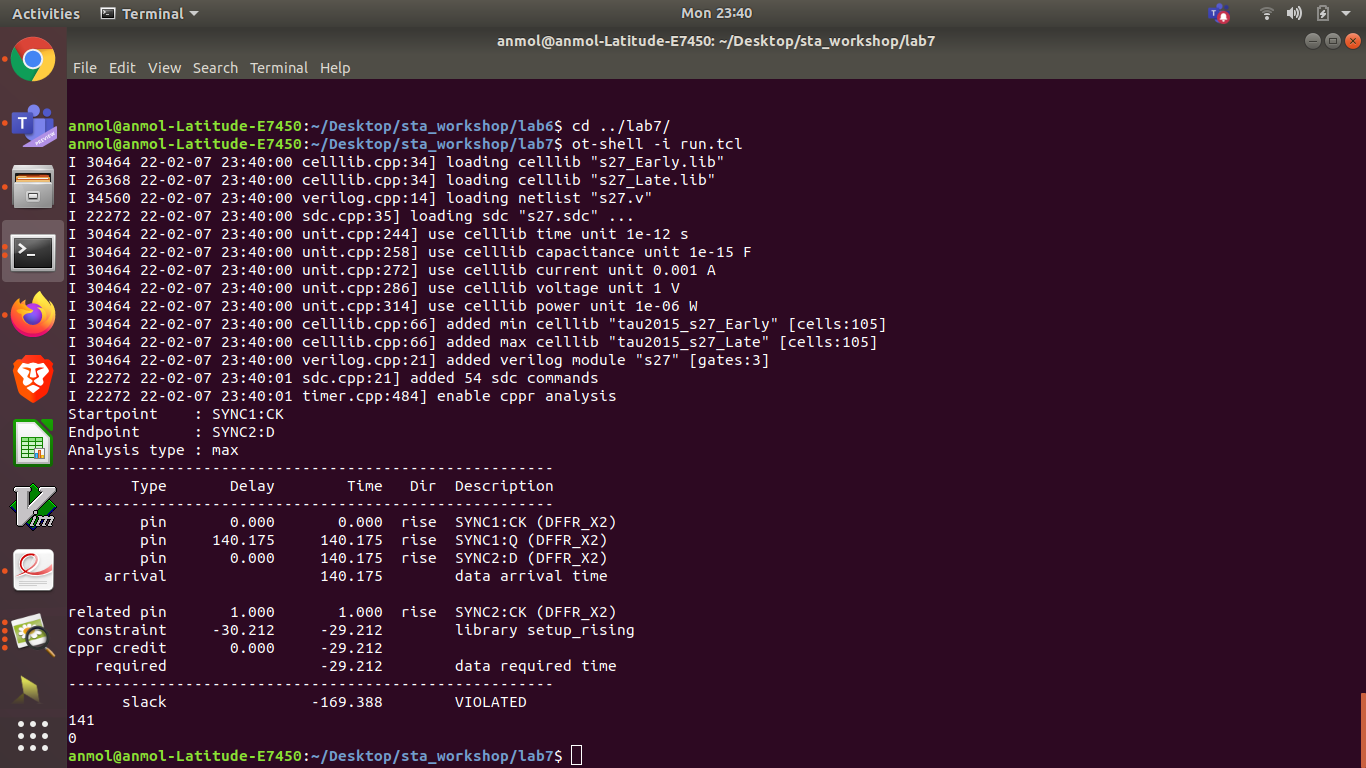Open Google Chrome from the dock
The height and width of the screenshot is (768, 1366).
click(x=33, y=60)
